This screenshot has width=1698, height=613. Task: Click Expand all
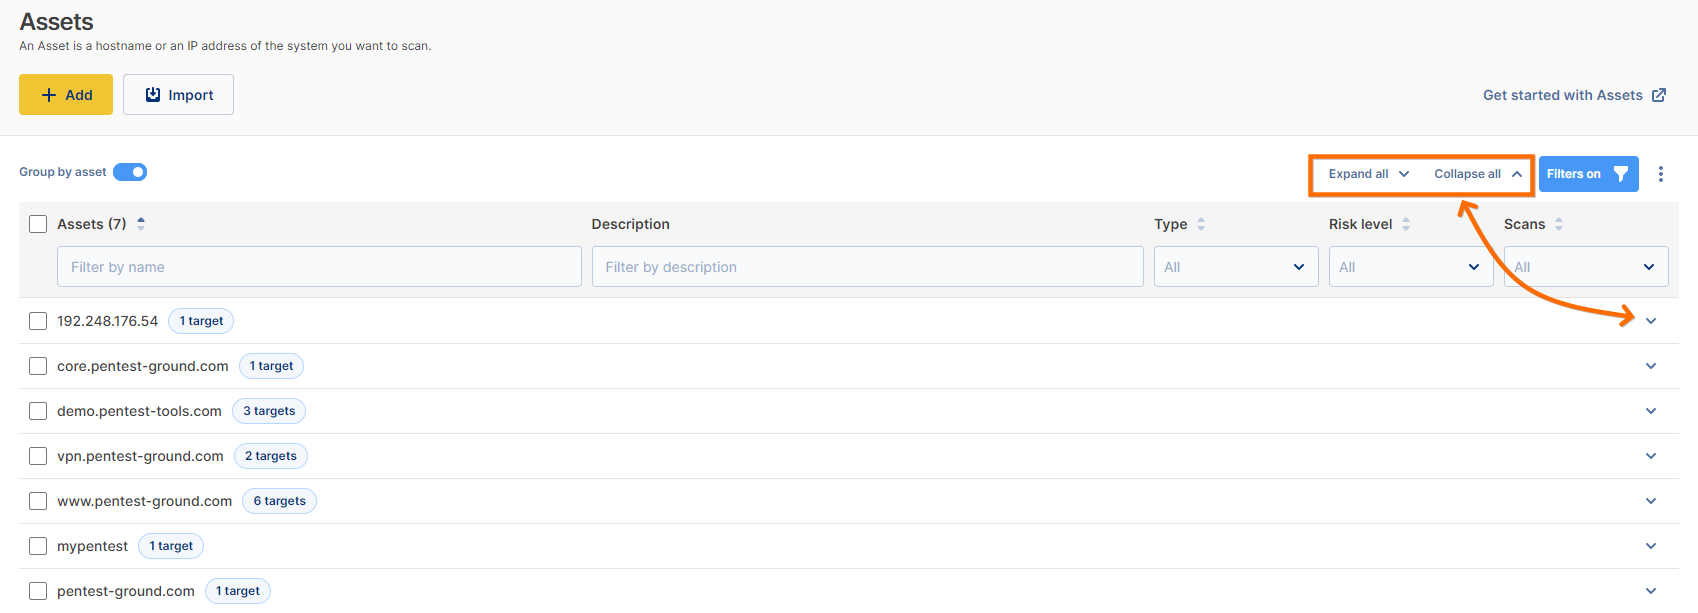tap(1368, 174)
